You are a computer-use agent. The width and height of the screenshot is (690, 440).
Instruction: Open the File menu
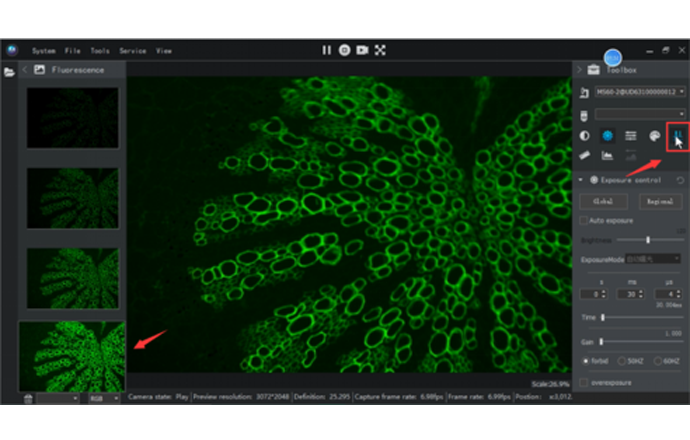(73, 51)
